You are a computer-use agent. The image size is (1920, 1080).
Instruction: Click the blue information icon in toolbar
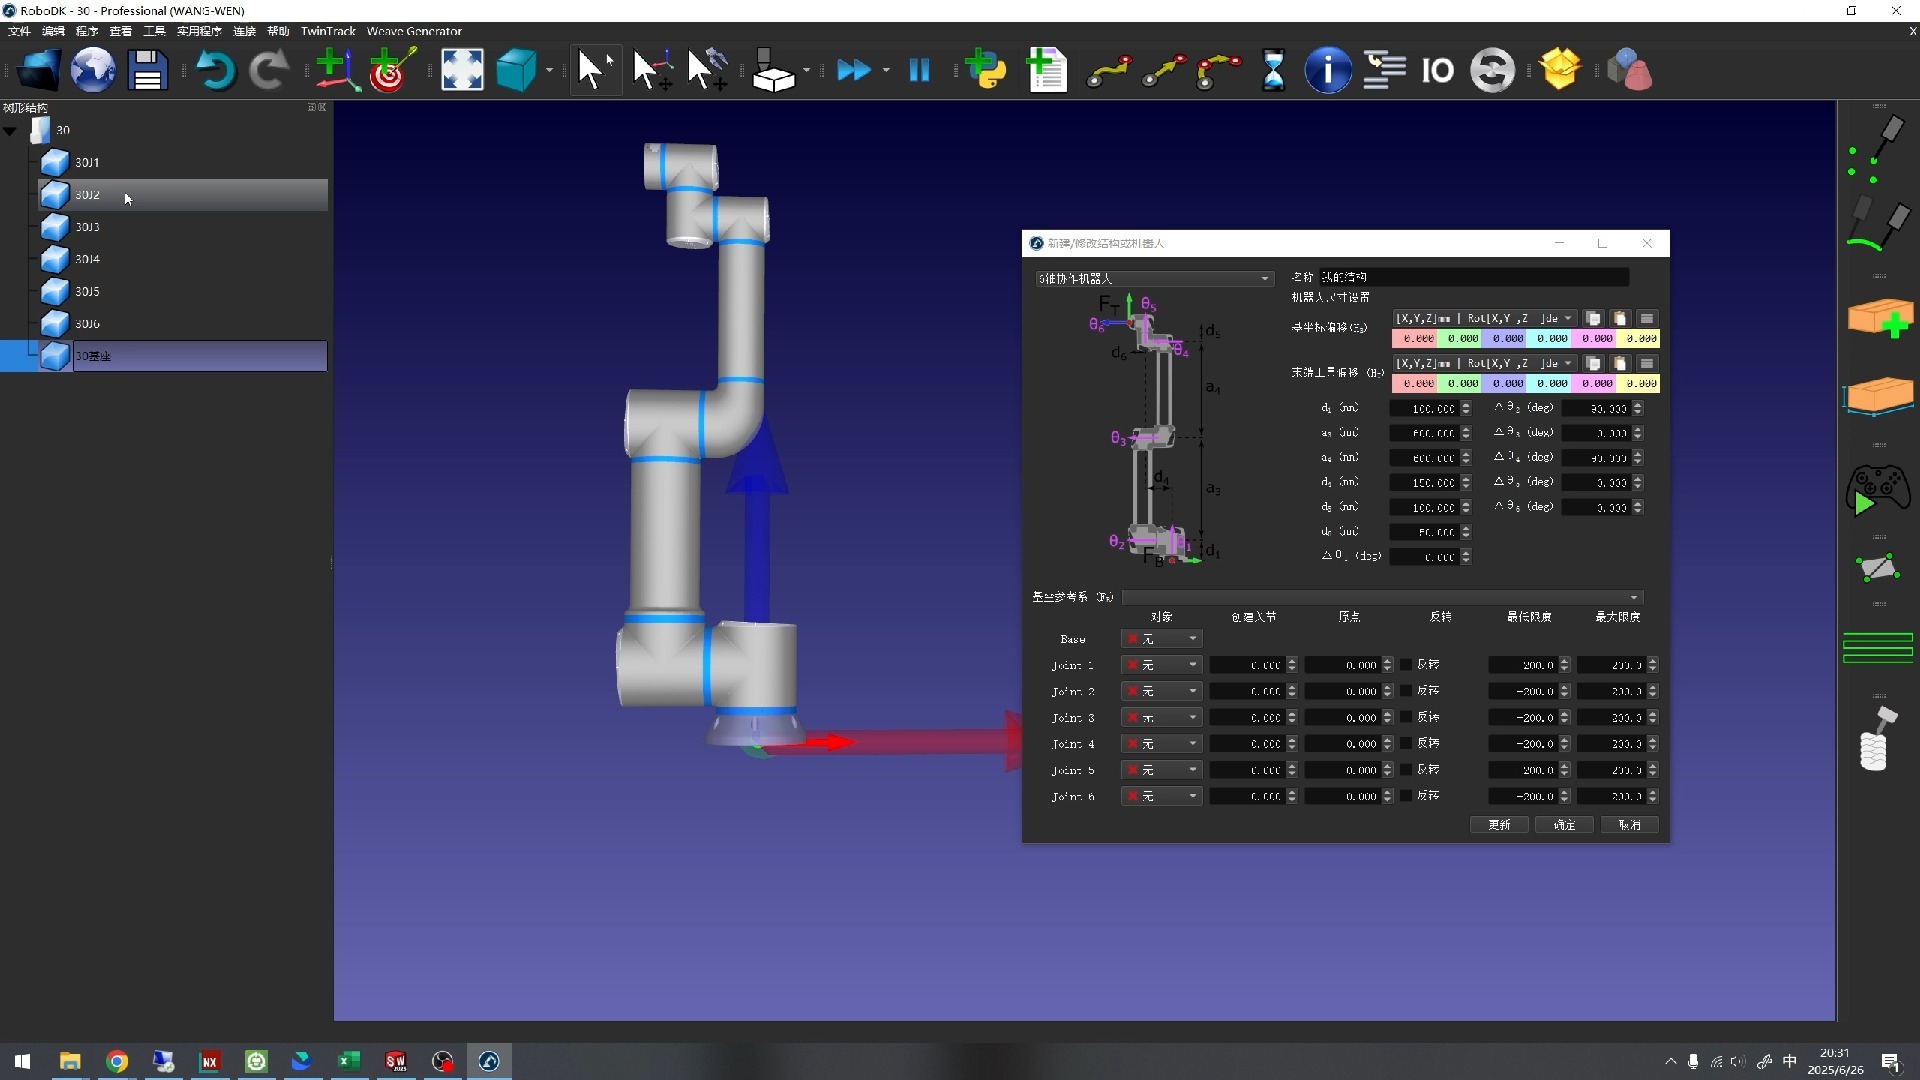tap(1328, 71)
